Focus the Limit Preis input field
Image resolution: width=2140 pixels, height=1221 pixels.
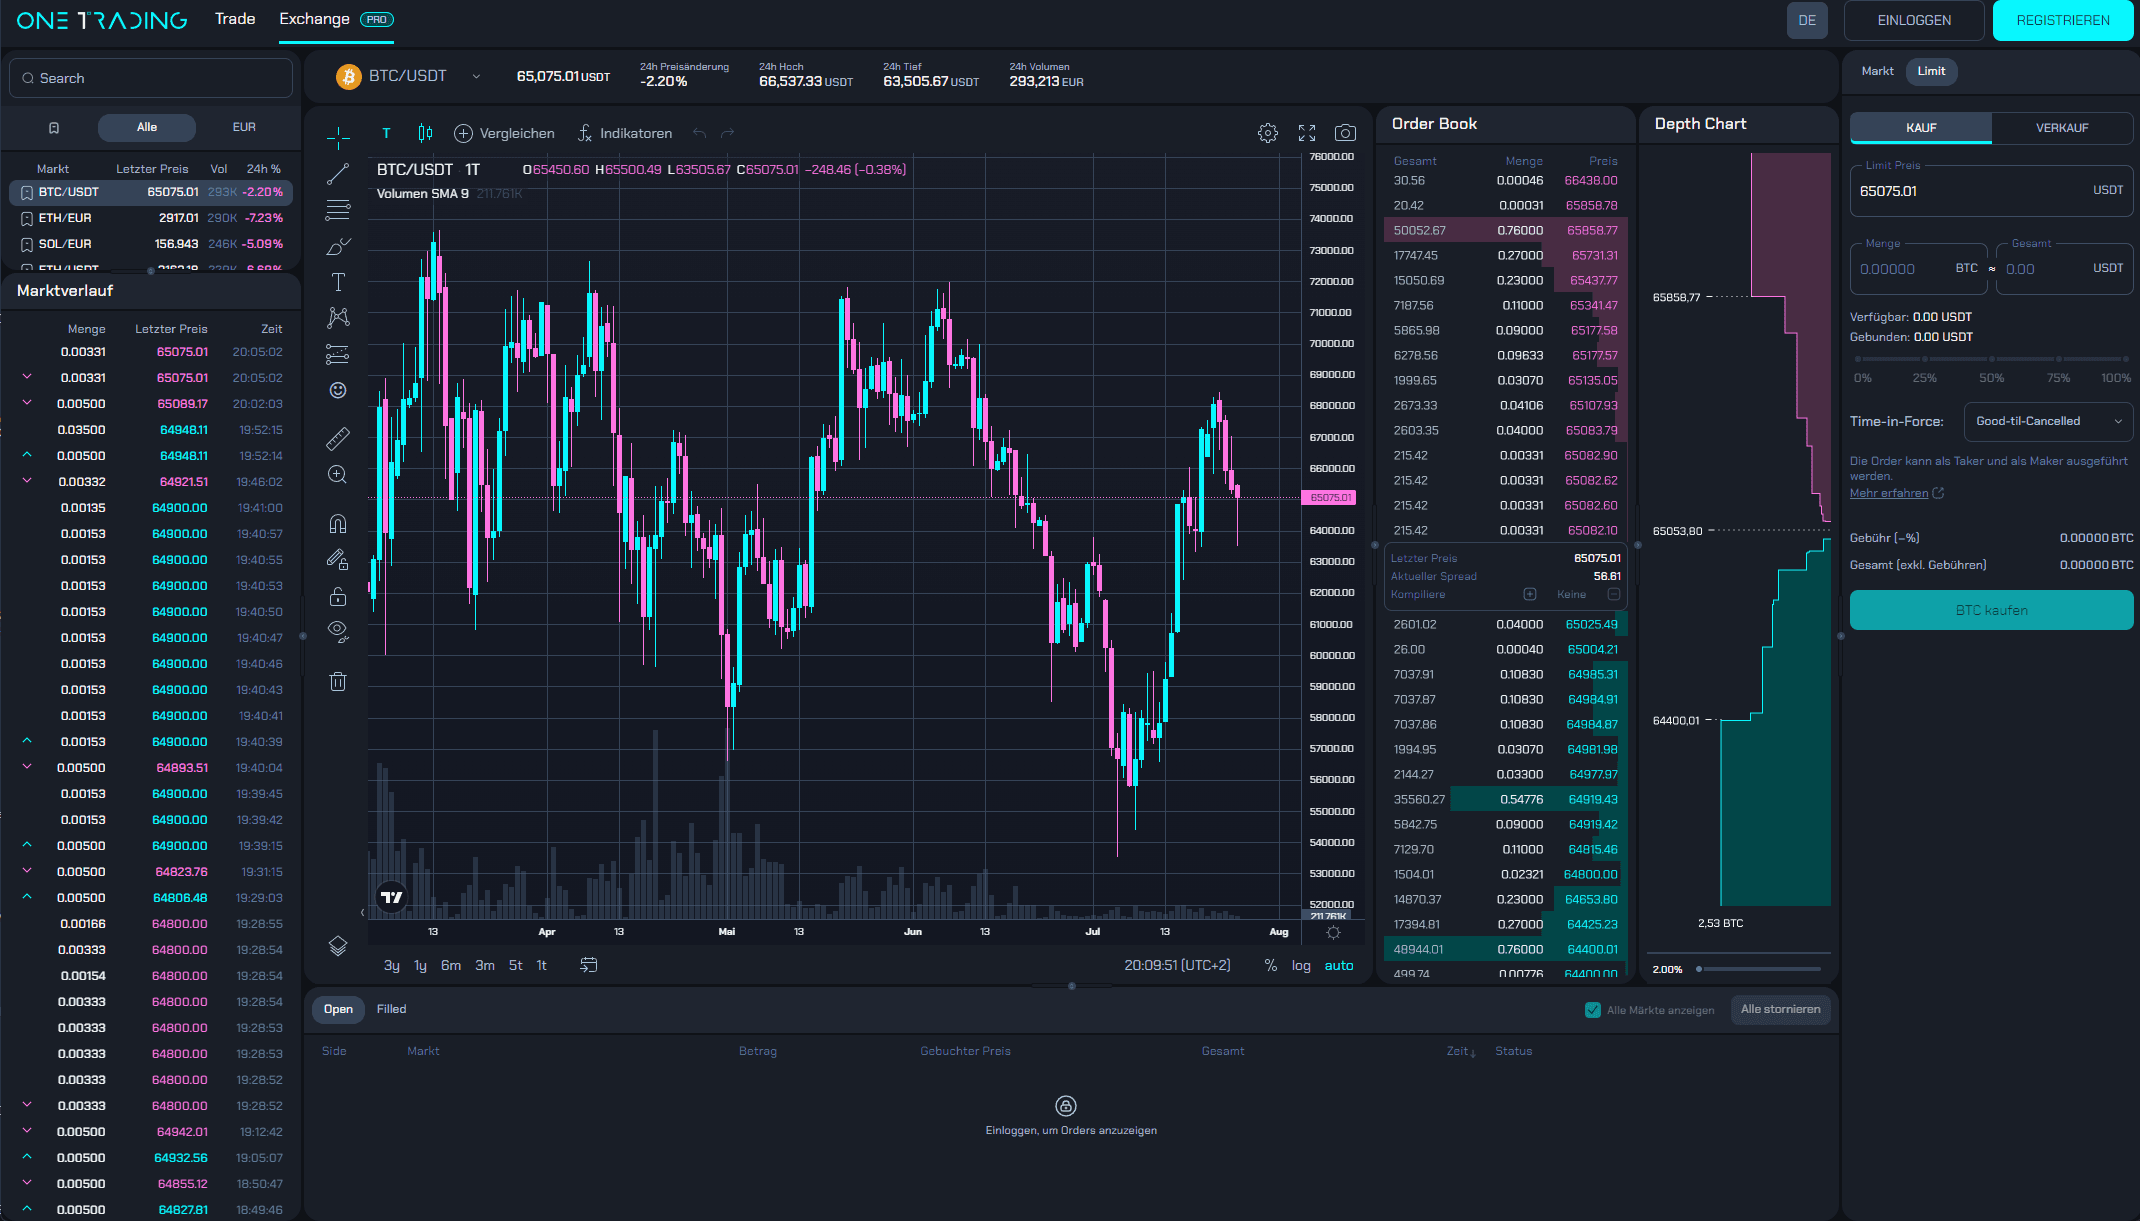tap(1991, 191)
